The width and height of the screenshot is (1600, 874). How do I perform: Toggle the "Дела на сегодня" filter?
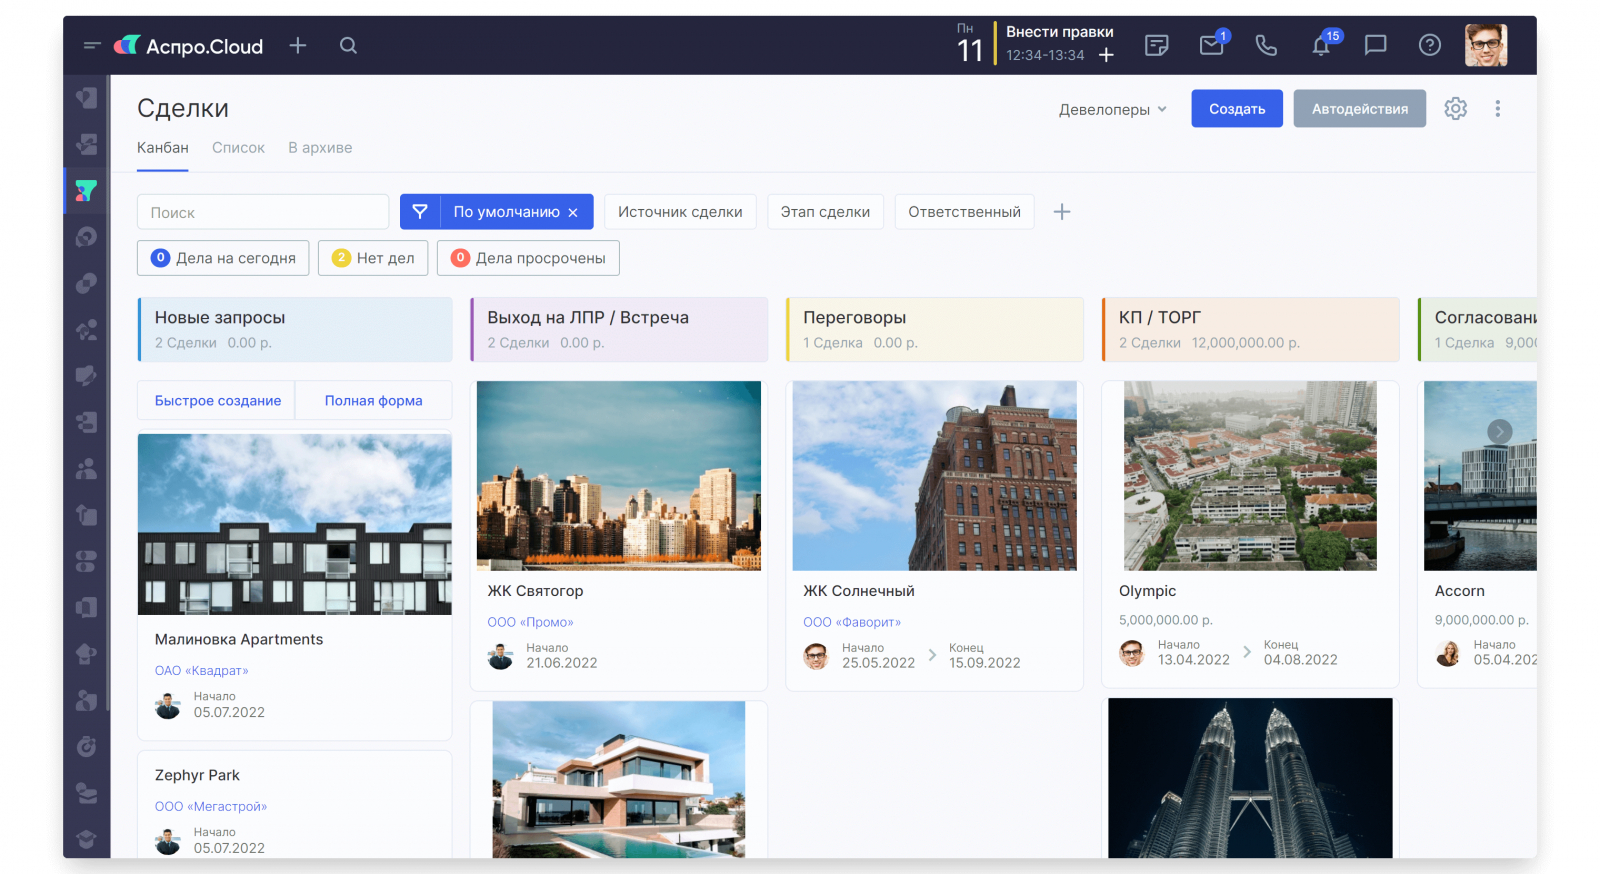[223, 258]
